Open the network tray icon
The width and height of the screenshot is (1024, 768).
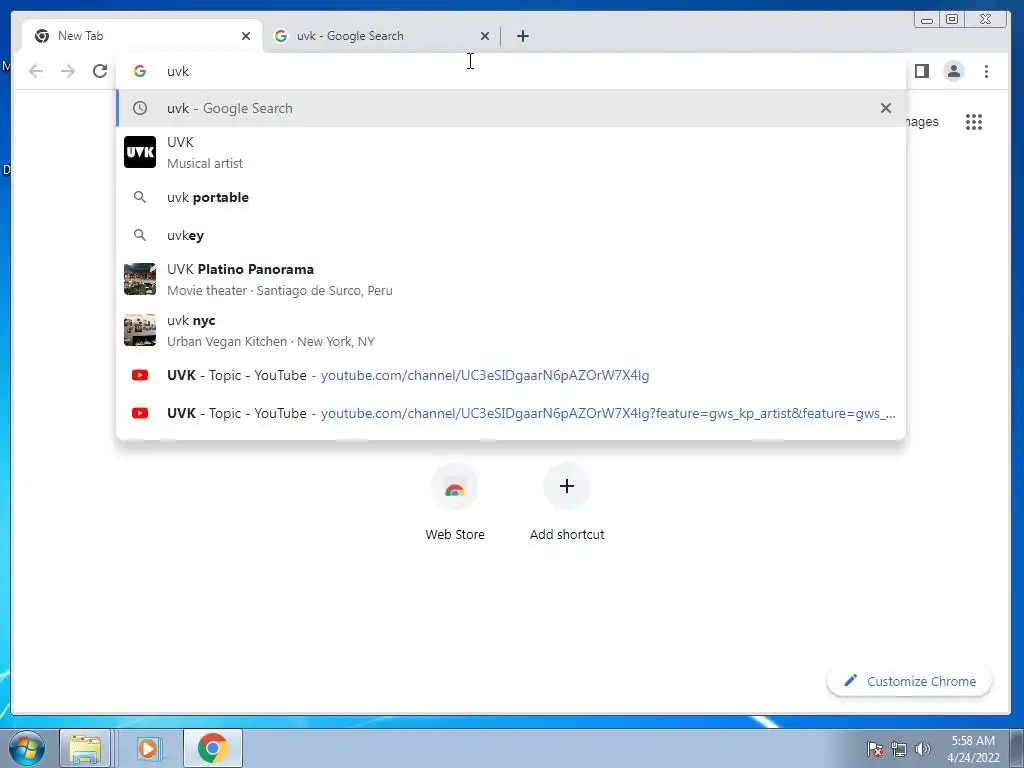[899, 749]
